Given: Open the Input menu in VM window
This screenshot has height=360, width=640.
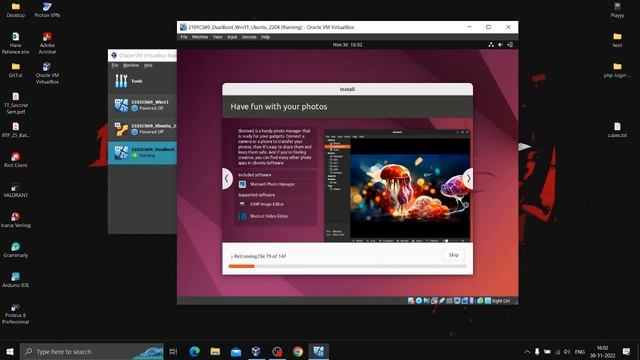Looking at the screenshot, I should 232,37.
